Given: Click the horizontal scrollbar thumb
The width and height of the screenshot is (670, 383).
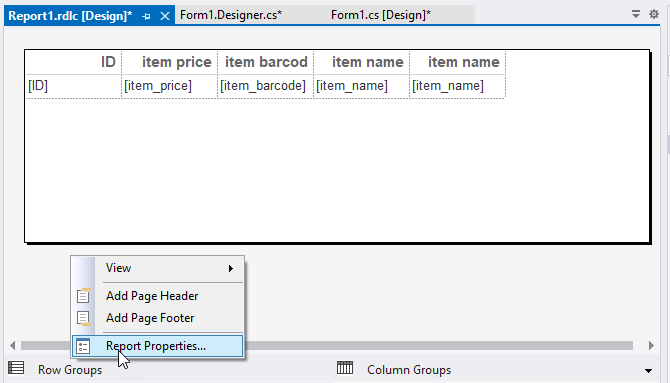Looking at the screenshot, I should 327,345.
